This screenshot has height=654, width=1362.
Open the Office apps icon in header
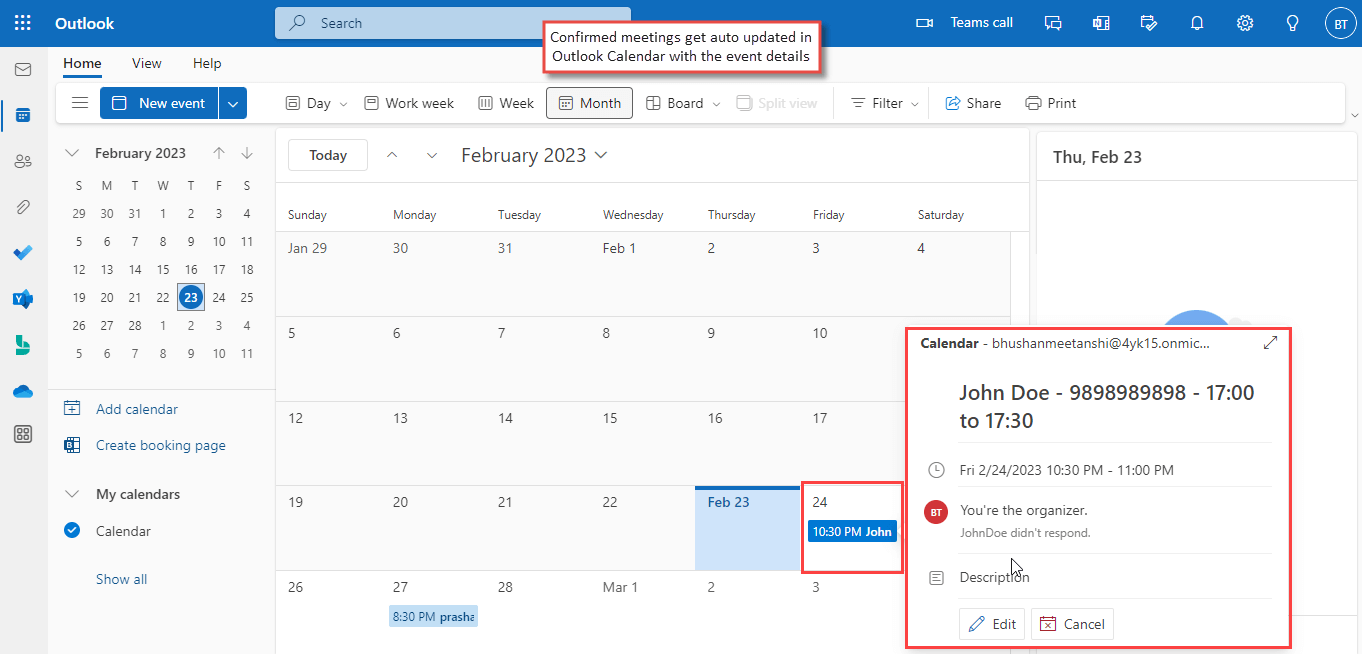pos(1101,23)
